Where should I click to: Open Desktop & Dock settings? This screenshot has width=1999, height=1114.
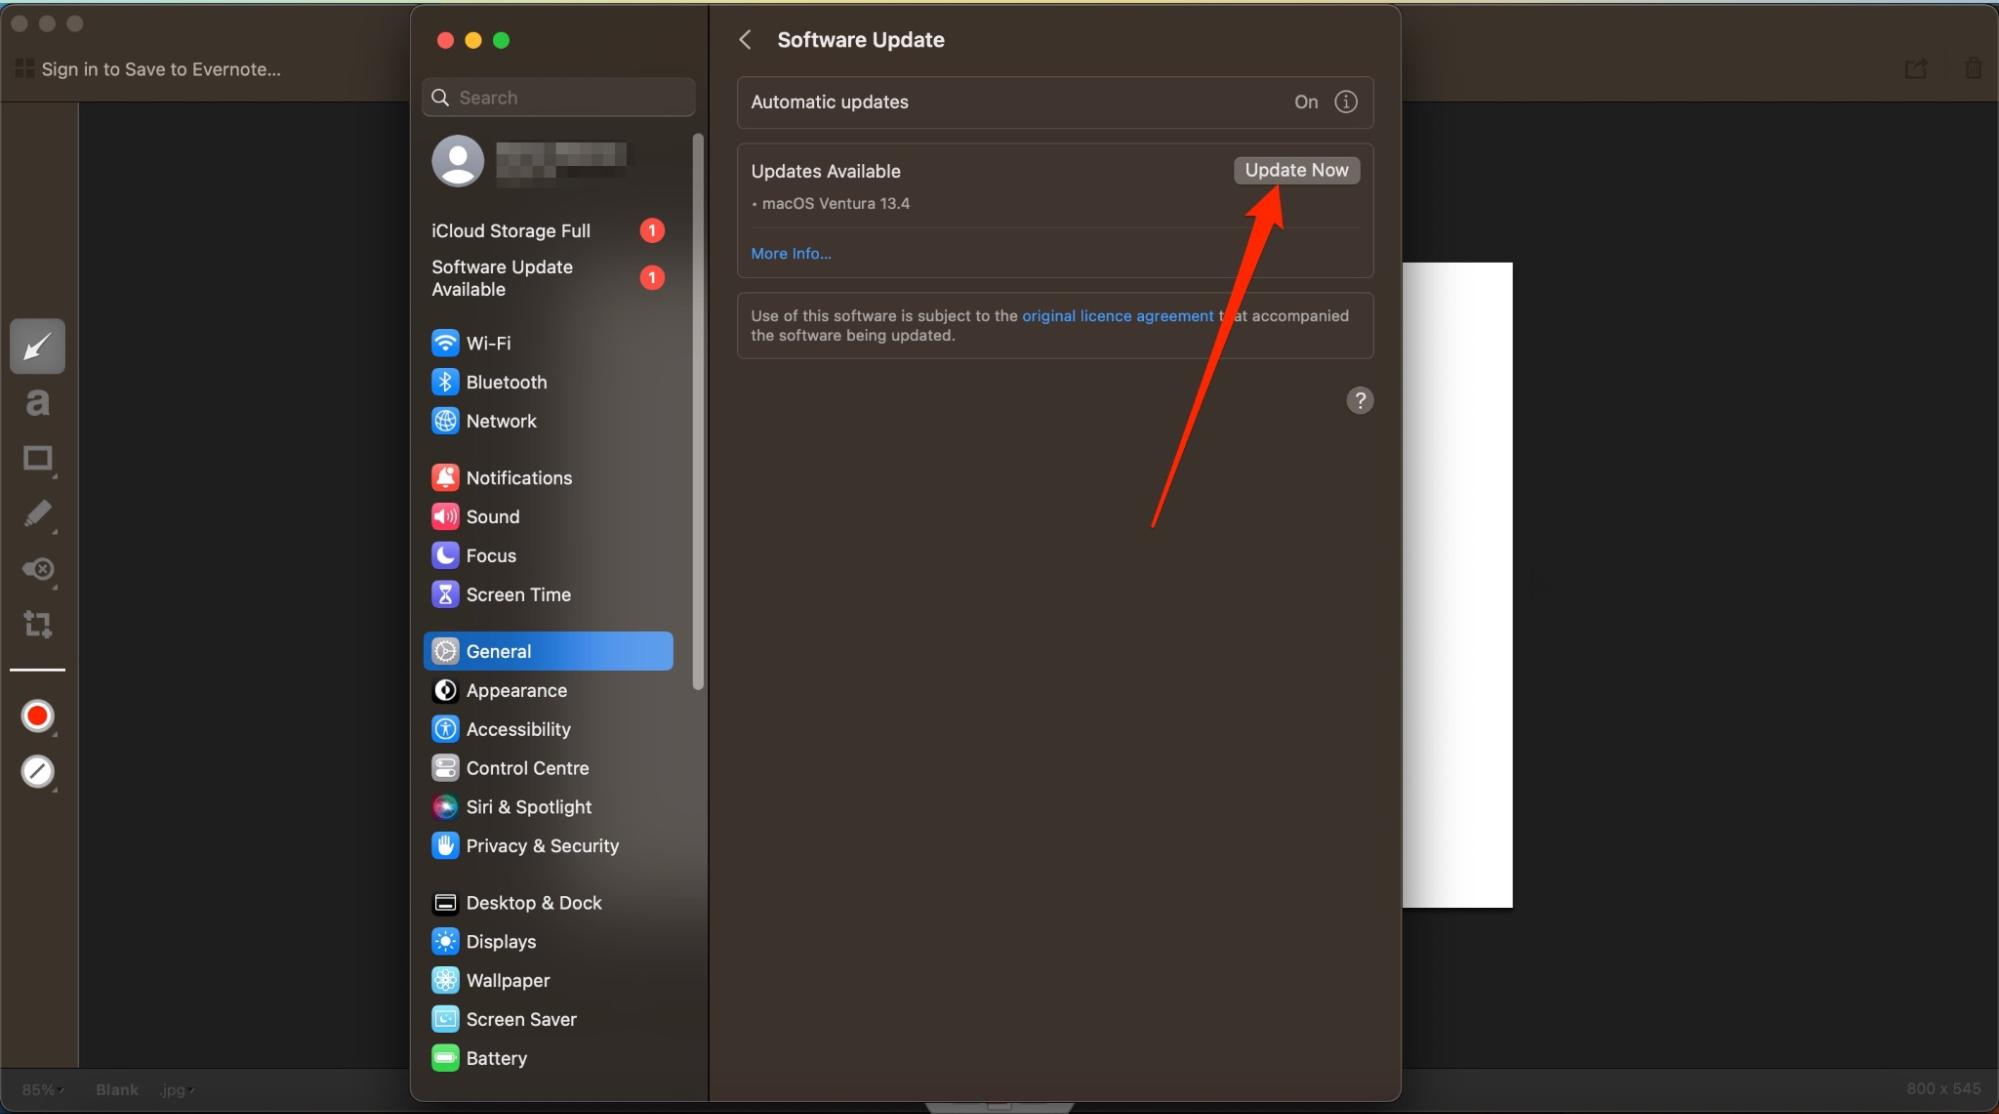pos(548,903)
